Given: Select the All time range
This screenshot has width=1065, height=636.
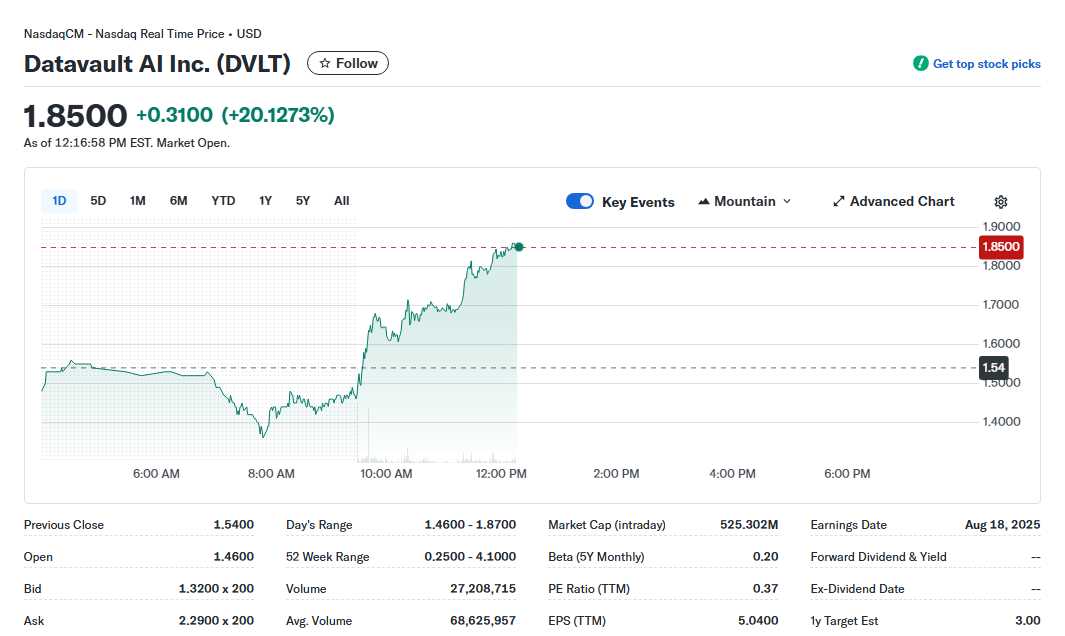Looking at the screenshot, I should point(341,200).
